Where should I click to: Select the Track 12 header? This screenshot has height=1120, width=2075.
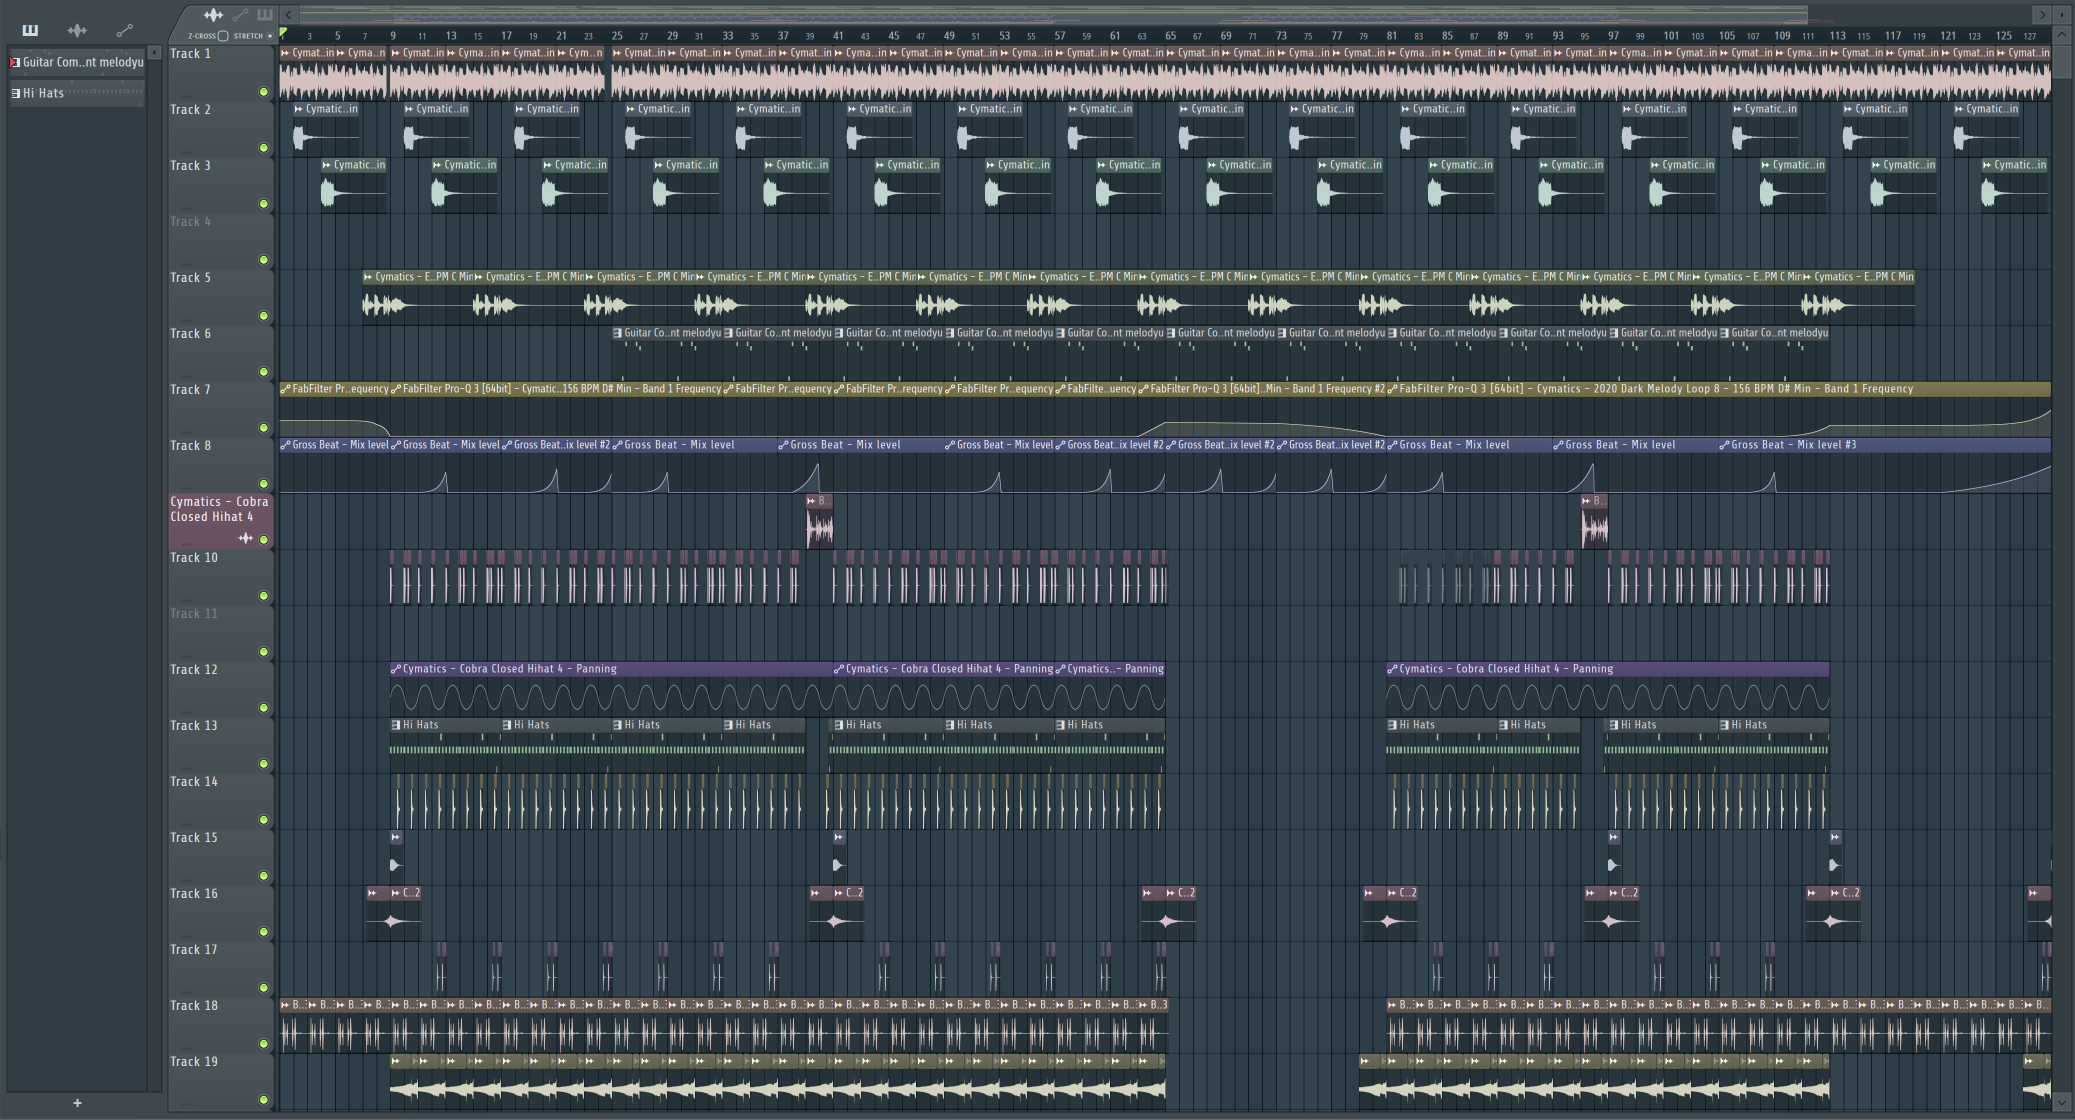pos(220,690)
